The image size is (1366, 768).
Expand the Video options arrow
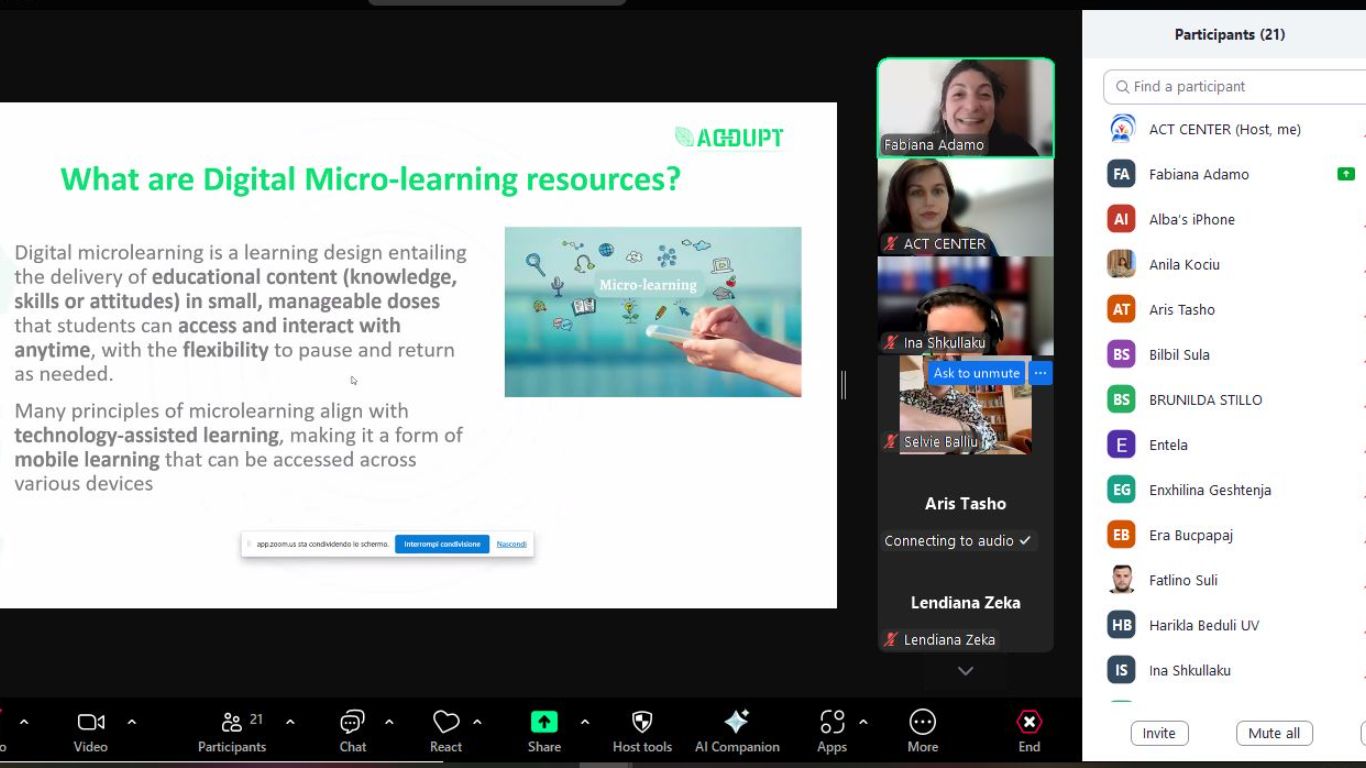pyautogui.click(x=132, y=722)
